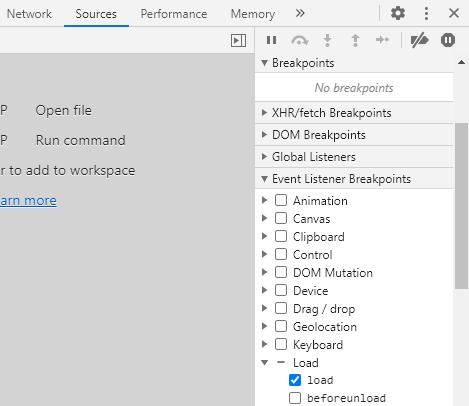Check the Control checkbox
Image resolution: width=469 pixels, height=406 pixels.
tap(281, 254)
